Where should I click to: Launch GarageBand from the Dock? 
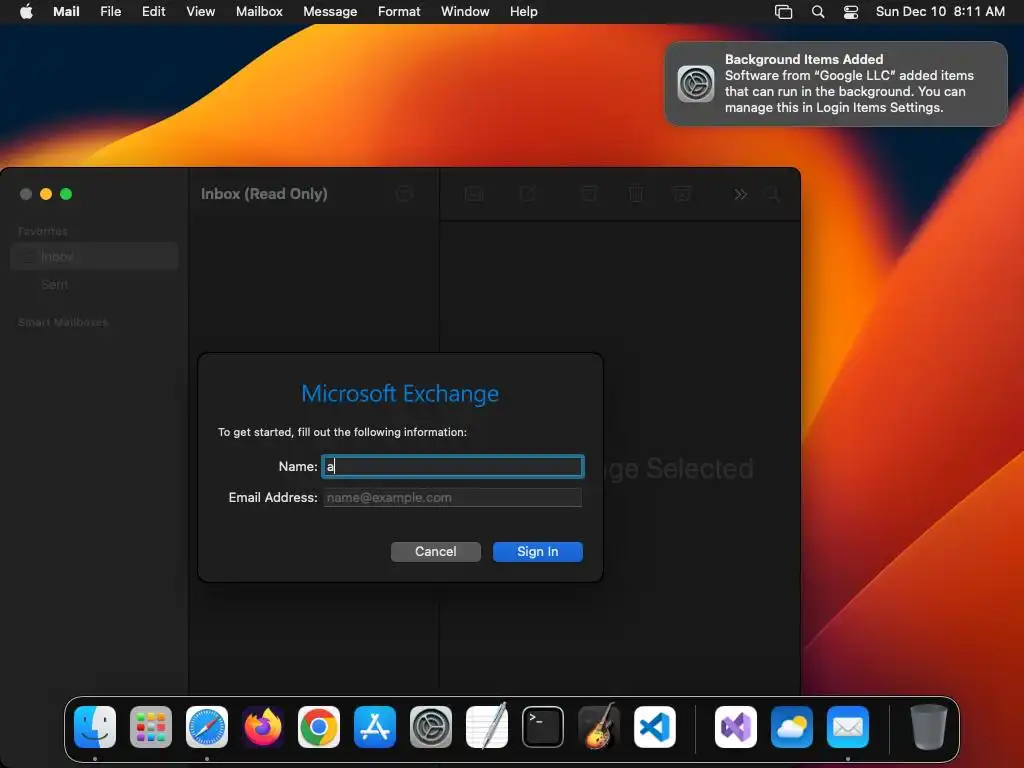tap(599, 726)
